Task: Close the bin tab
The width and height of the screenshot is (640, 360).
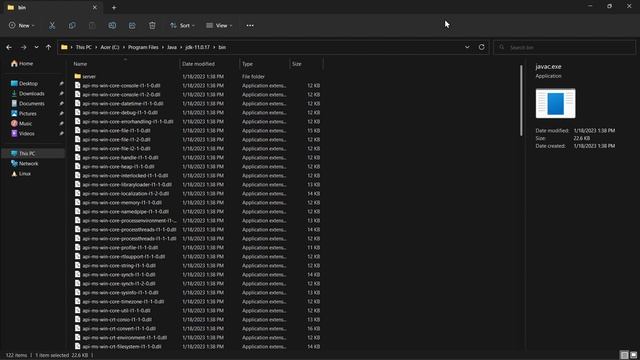Action: click(95, 7)
